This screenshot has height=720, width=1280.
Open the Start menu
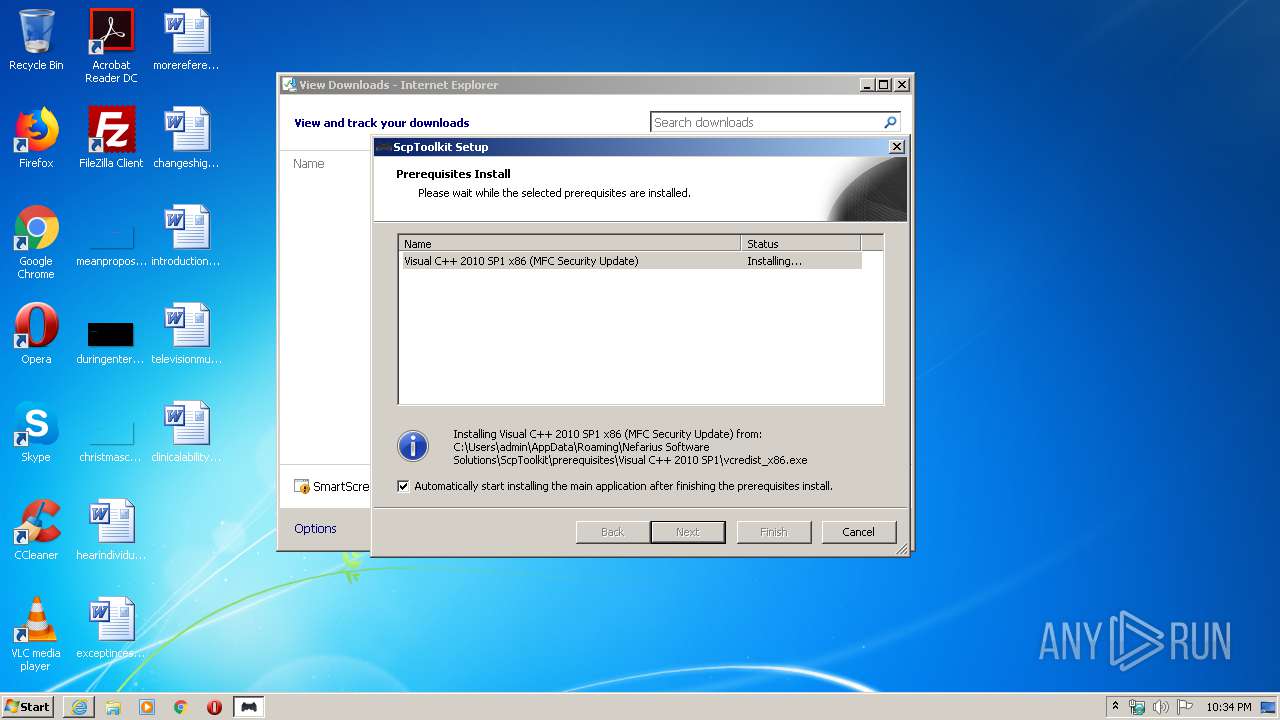(x=28, y=707)
